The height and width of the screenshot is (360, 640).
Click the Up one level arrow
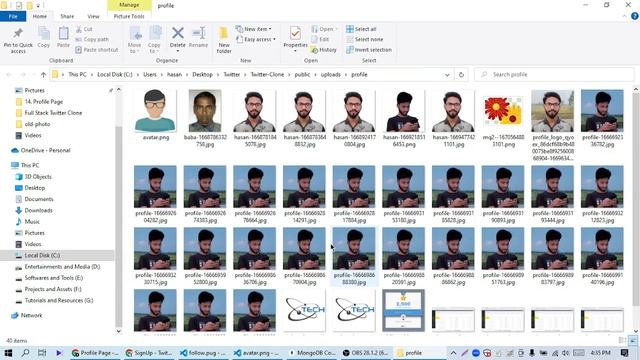point(43,75)
